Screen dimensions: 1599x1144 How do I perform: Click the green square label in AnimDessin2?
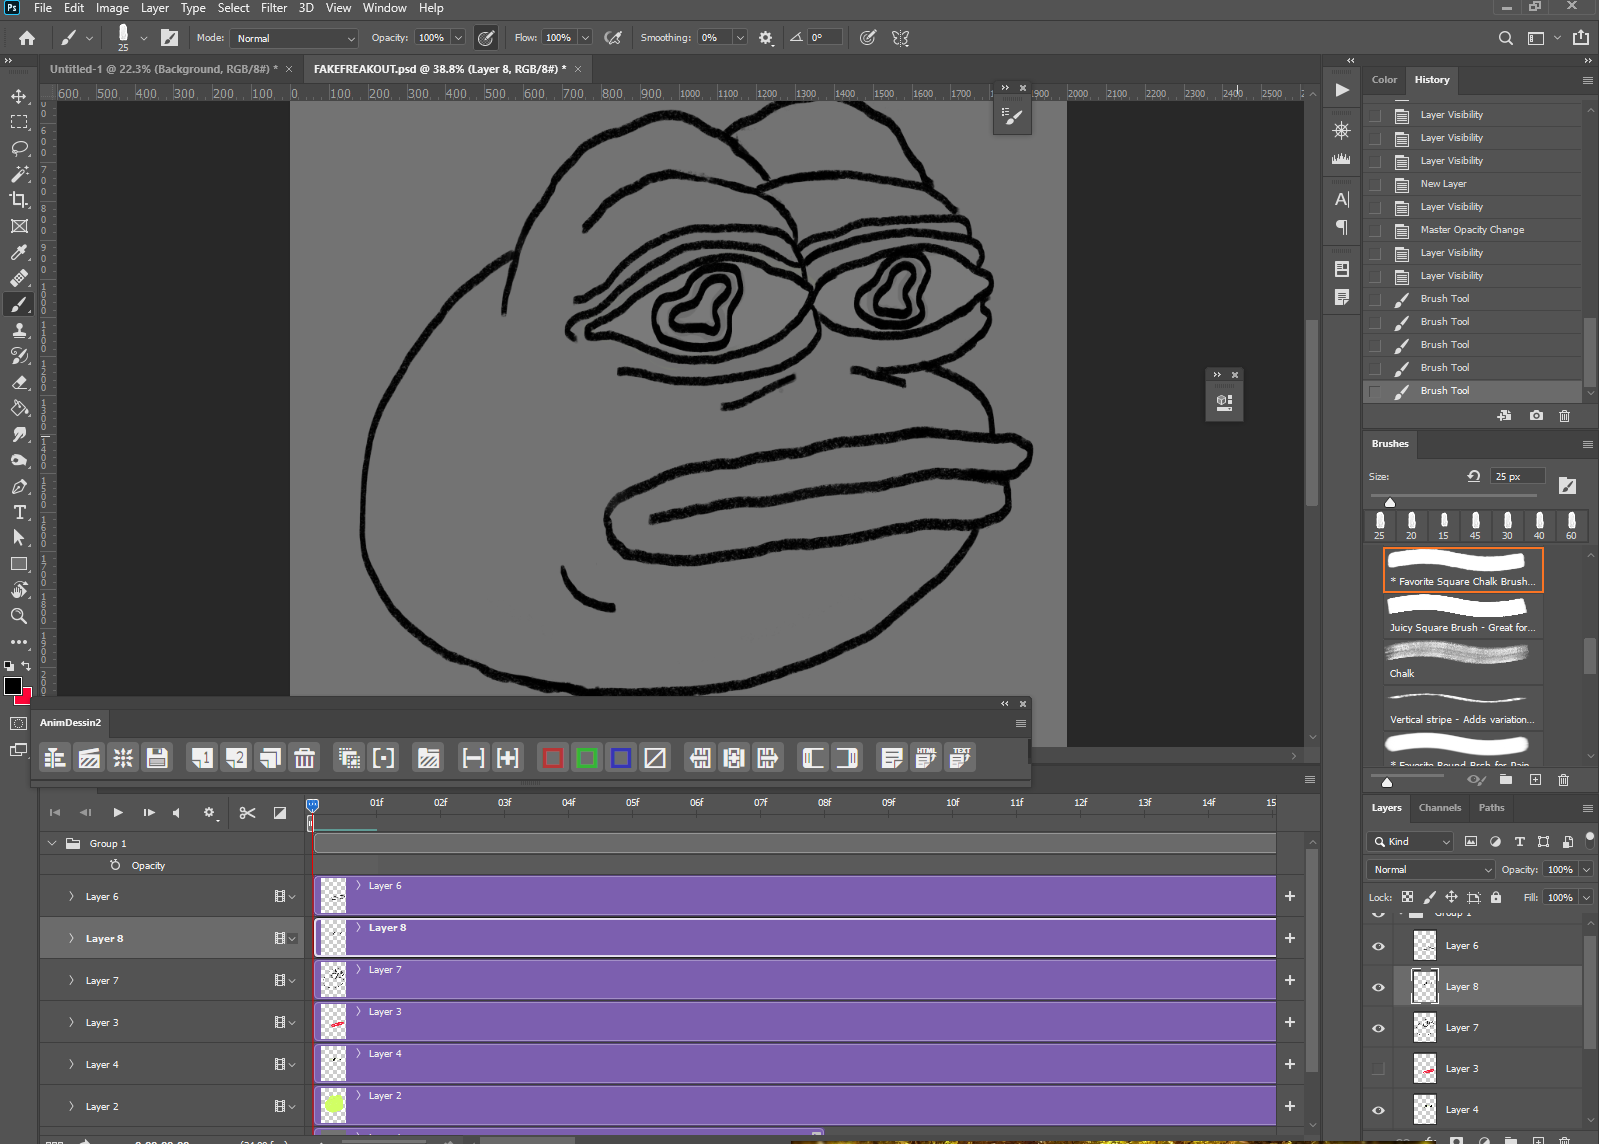tap(587, 758)
